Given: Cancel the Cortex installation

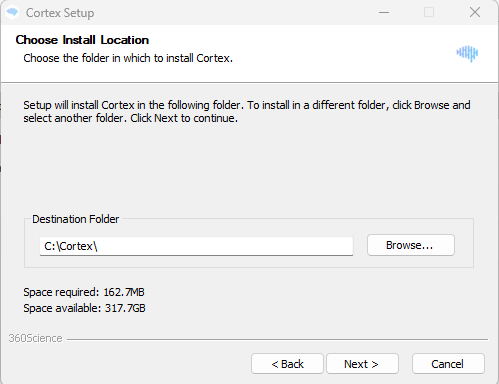Looking at the screenshot, I should (448, 364).
